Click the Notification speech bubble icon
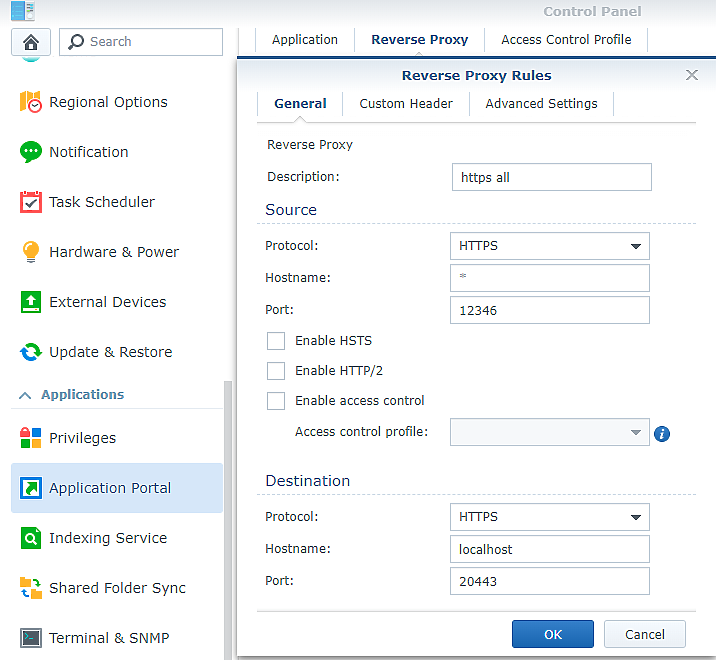Image resolution: width=716 pixels, height=660 pixels. coord(31,152)
